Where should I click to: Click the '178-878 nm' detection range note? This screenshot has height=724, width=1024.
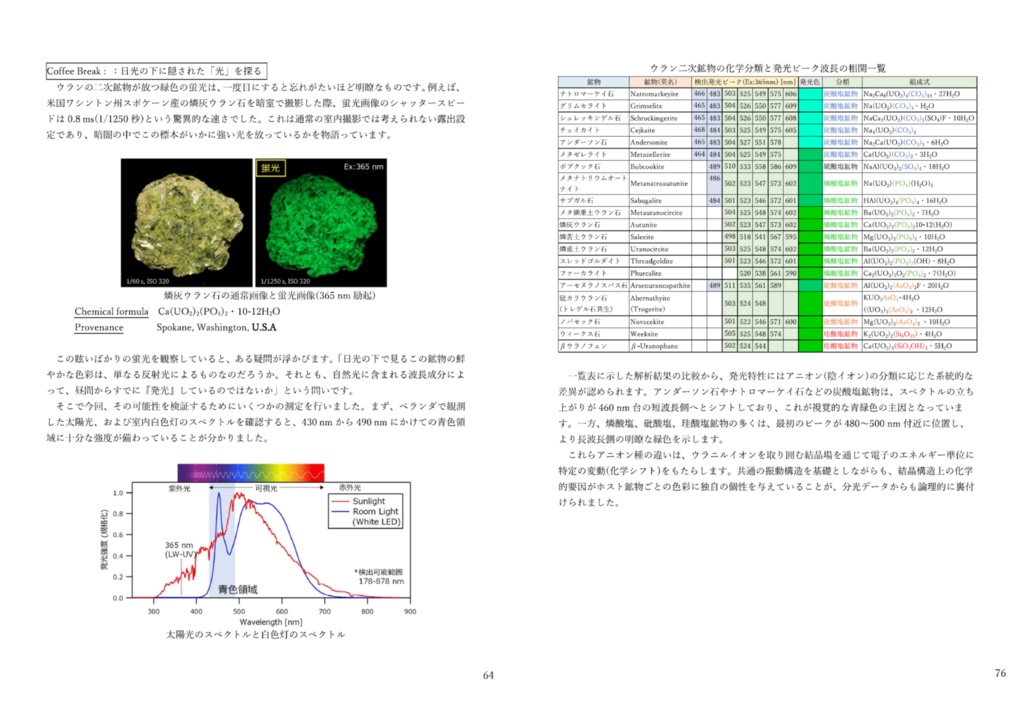pos(381,581)
